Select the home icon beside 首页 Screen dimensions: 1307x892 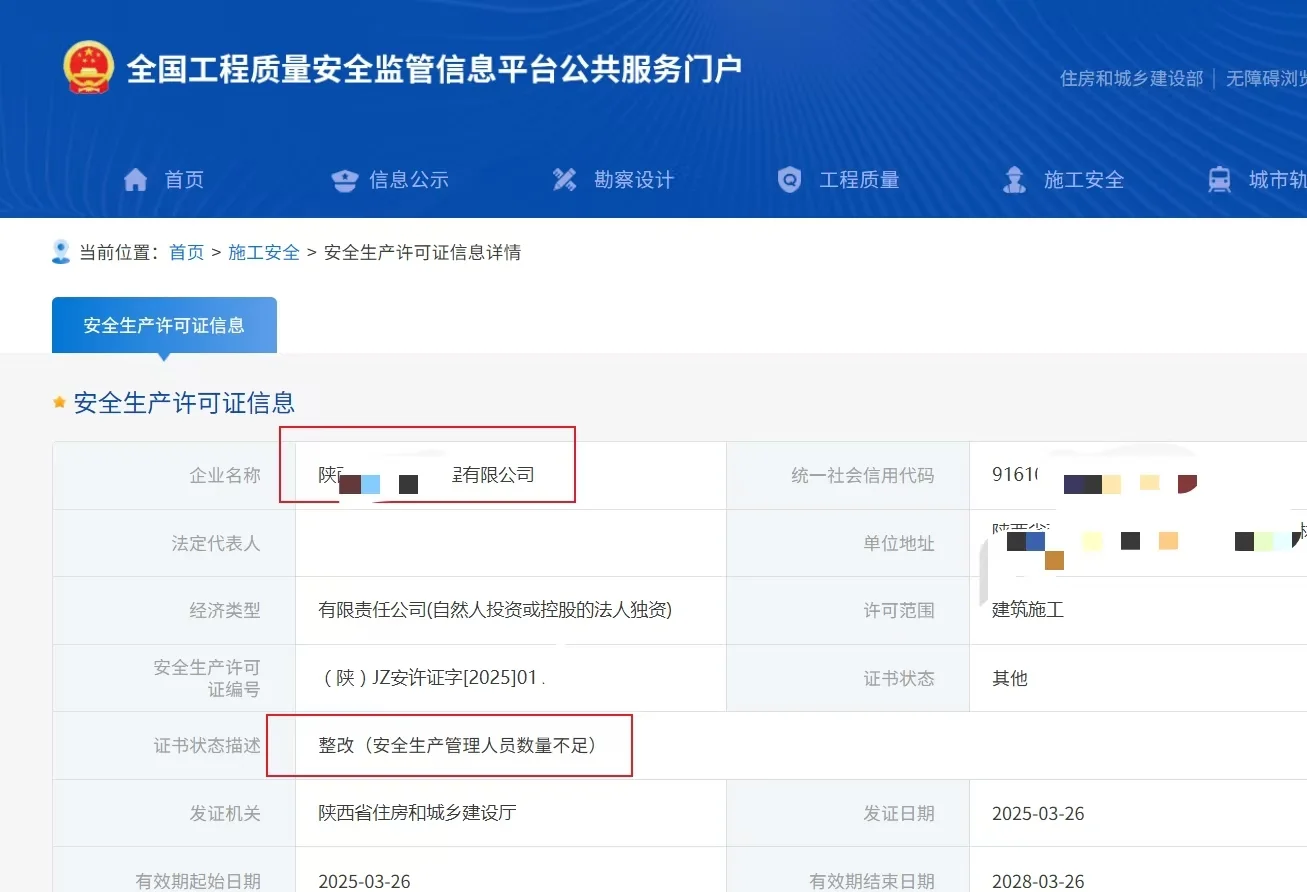pyautogui.click(x=137, y=179)
